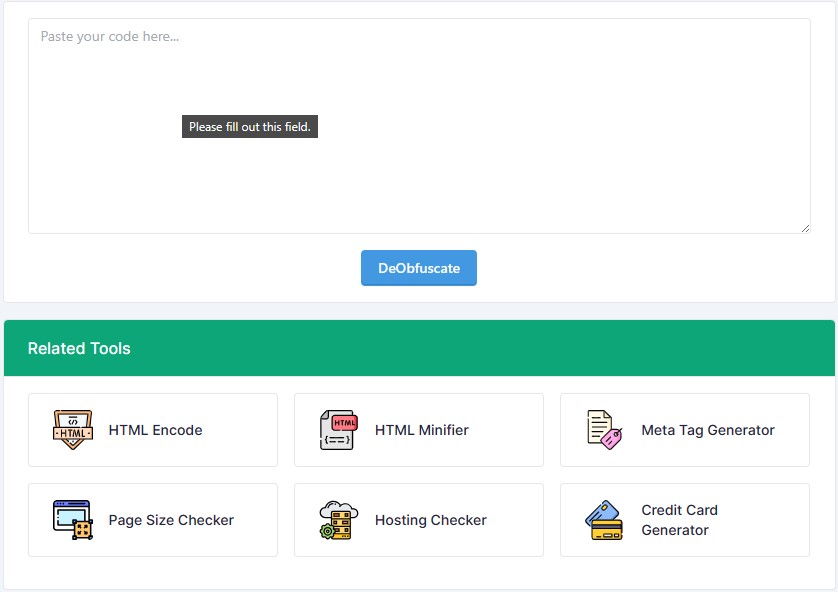Click the Page Size Checker browser icon
838x592 pixels.
[70, 520]
